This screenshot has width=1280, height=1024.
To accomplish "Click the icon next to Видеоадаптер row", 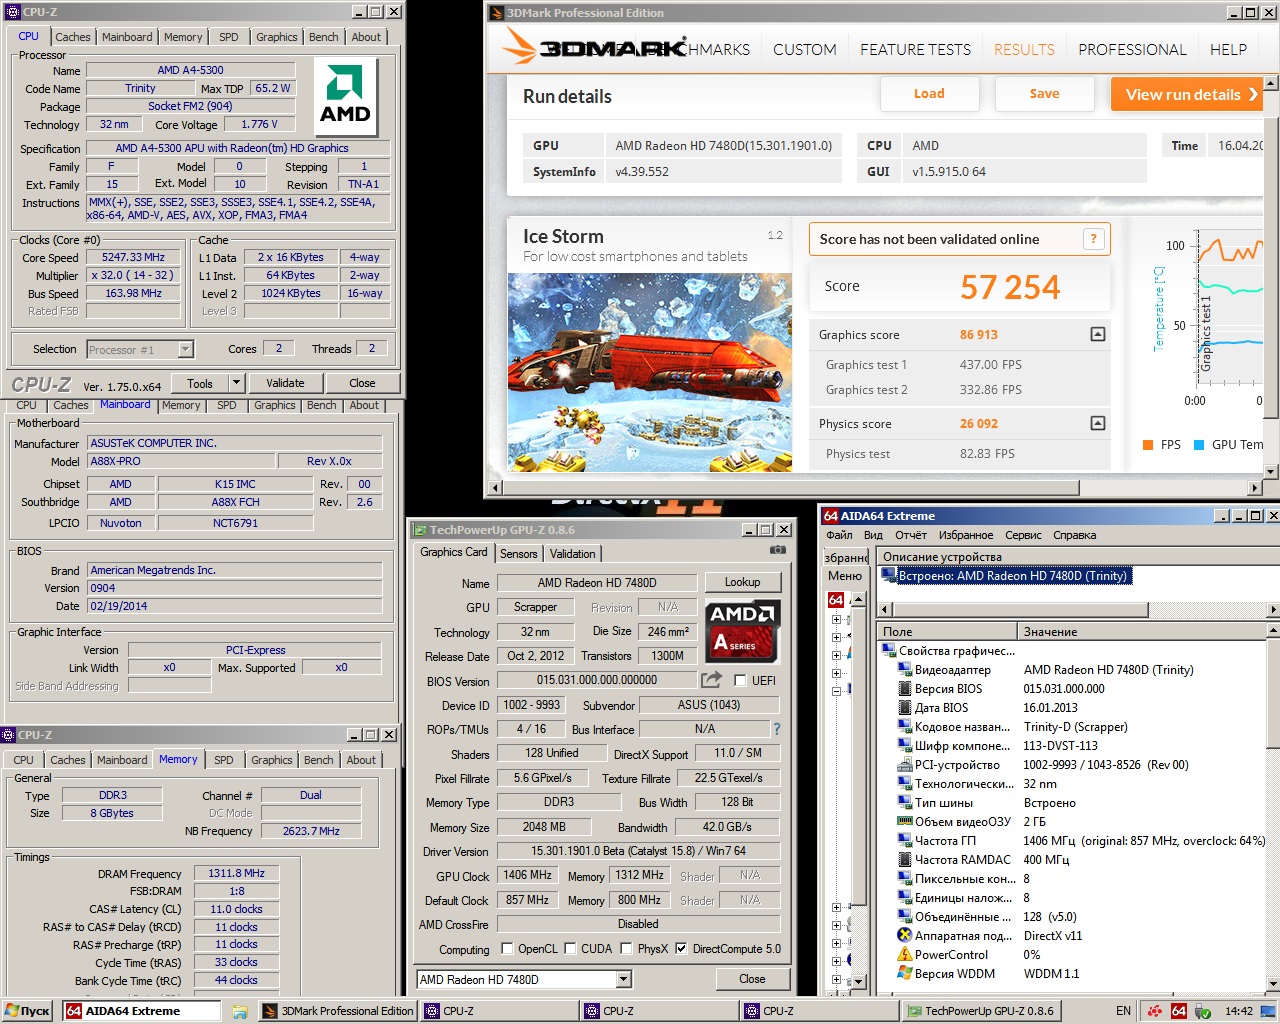I will click(x=904, y=670).
